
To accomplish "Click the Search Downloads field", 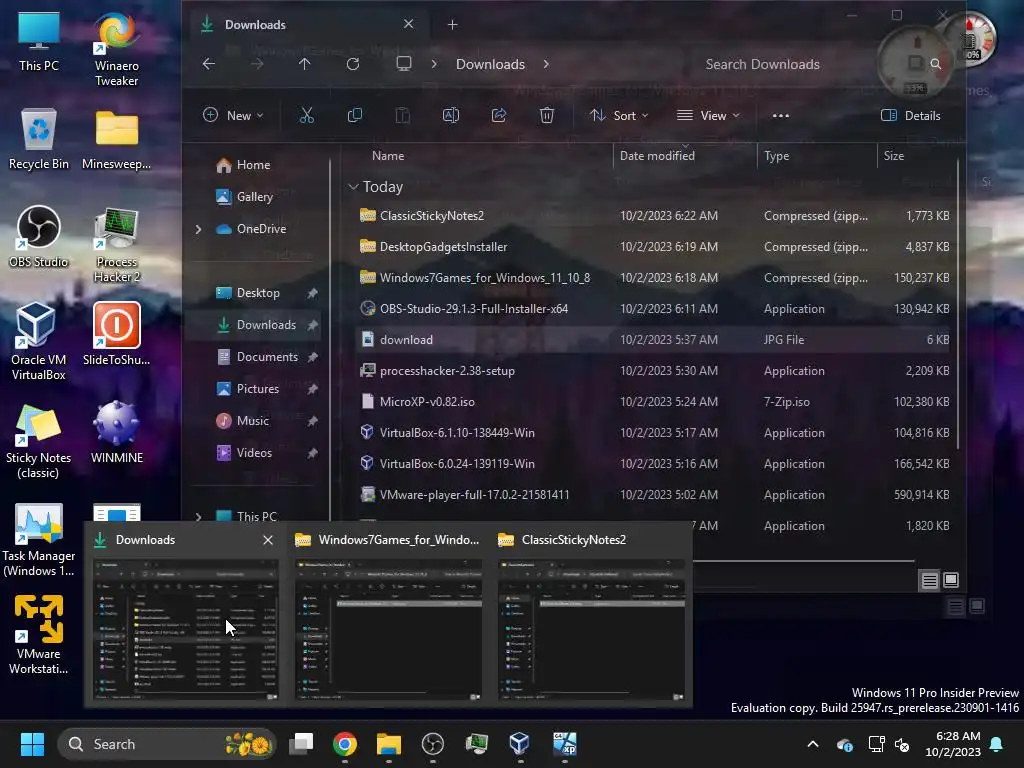I will tap(816, 64).
